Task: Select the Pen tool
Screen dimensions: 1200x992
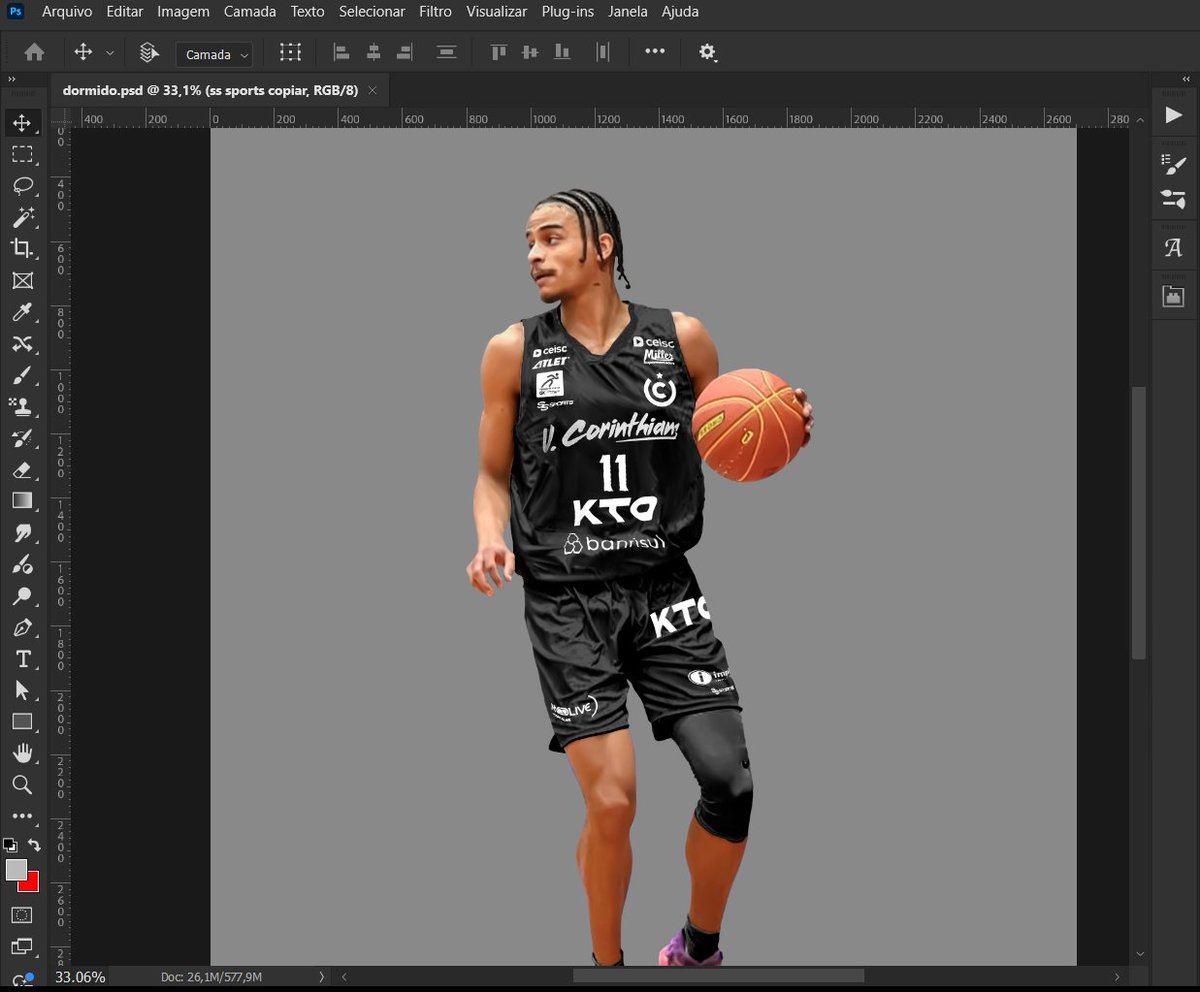Action: (22, 628)
